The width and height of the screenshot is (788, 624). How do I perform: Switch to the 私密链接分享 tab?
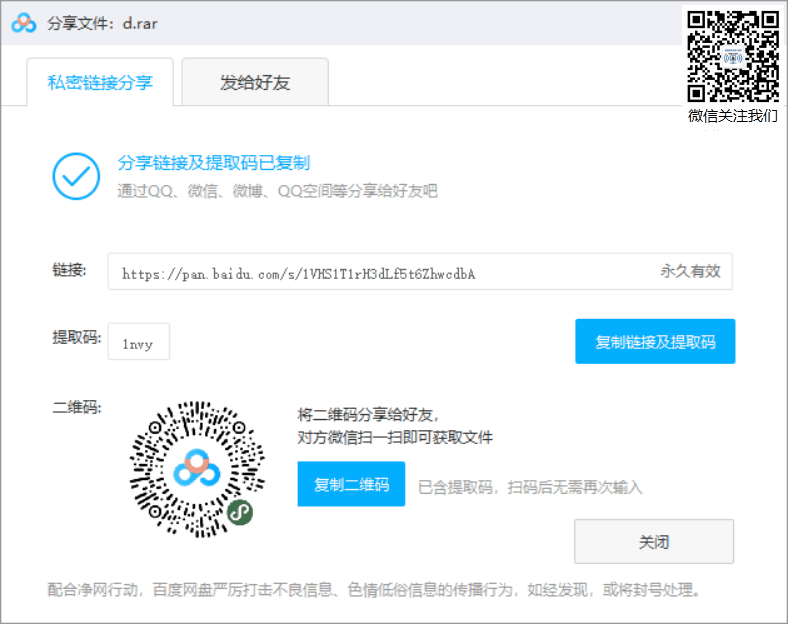[100, 82]
